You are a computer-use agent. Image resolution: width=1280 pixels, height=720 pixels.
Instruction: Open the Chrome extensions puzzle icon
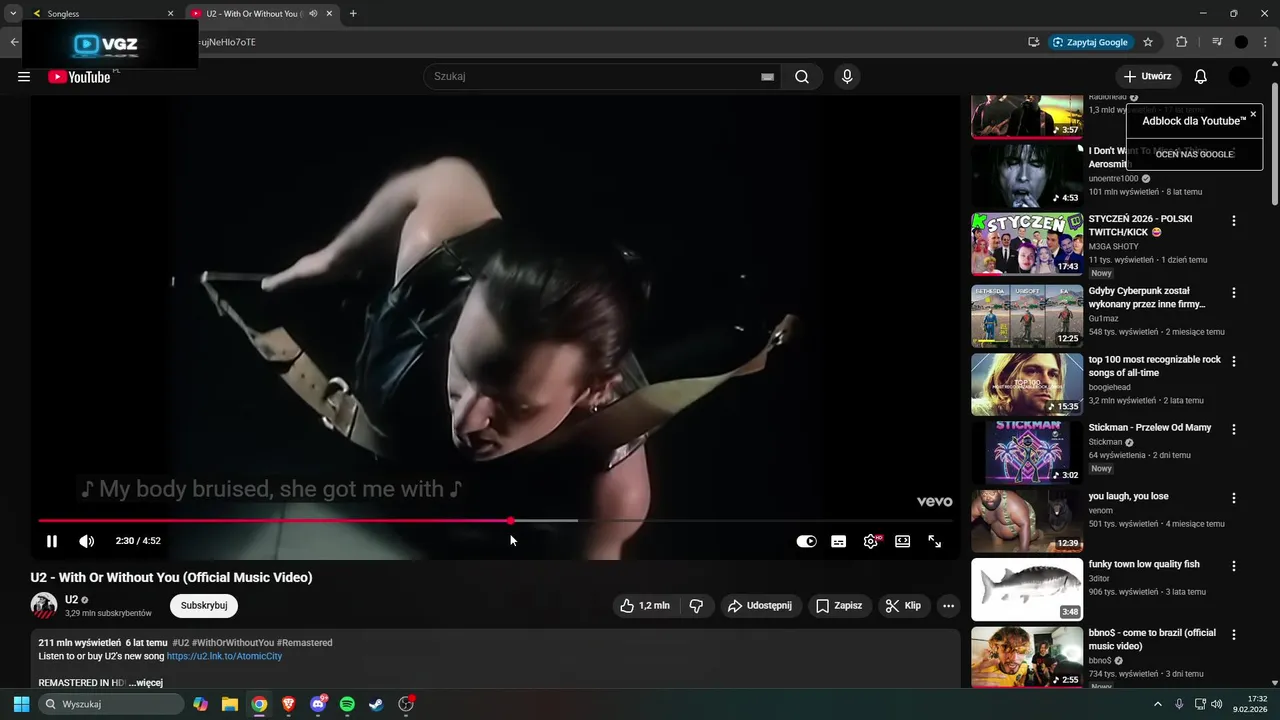pyautogui.click(x=1182, y=42)
